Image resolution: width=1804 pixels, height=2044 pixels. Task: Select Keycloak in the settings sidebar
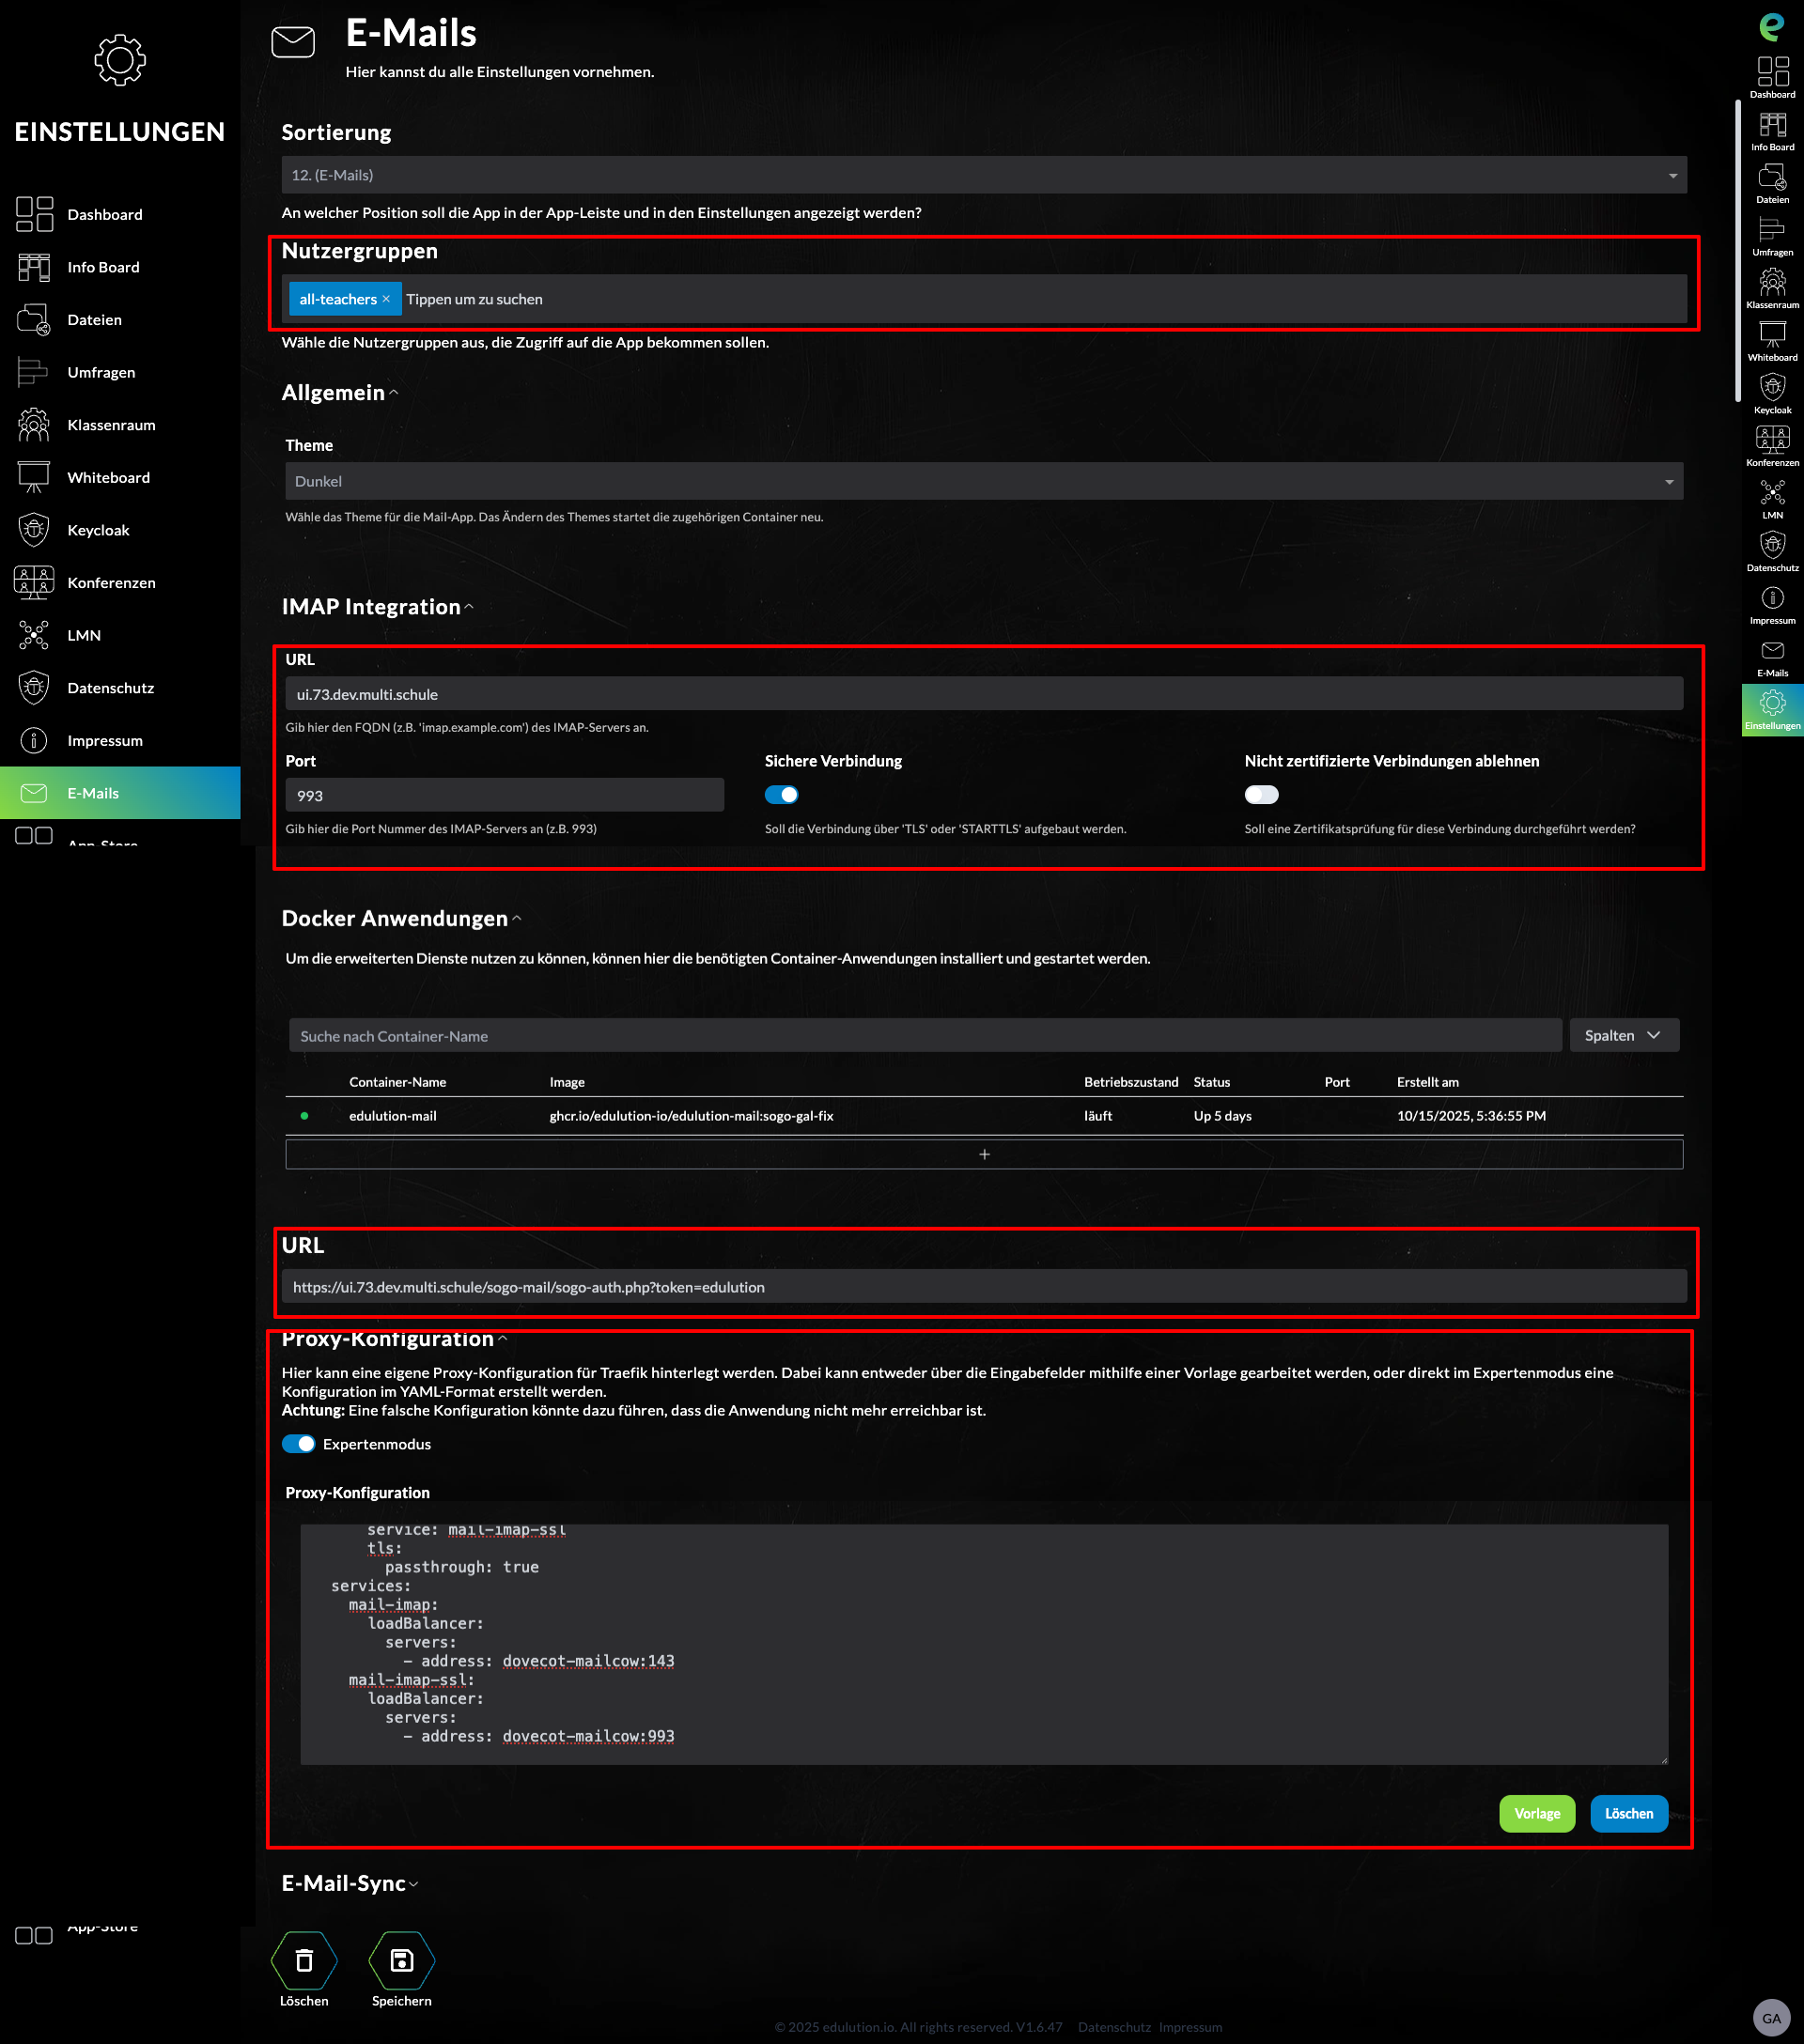pyautogui.click(x=98, y=530)
